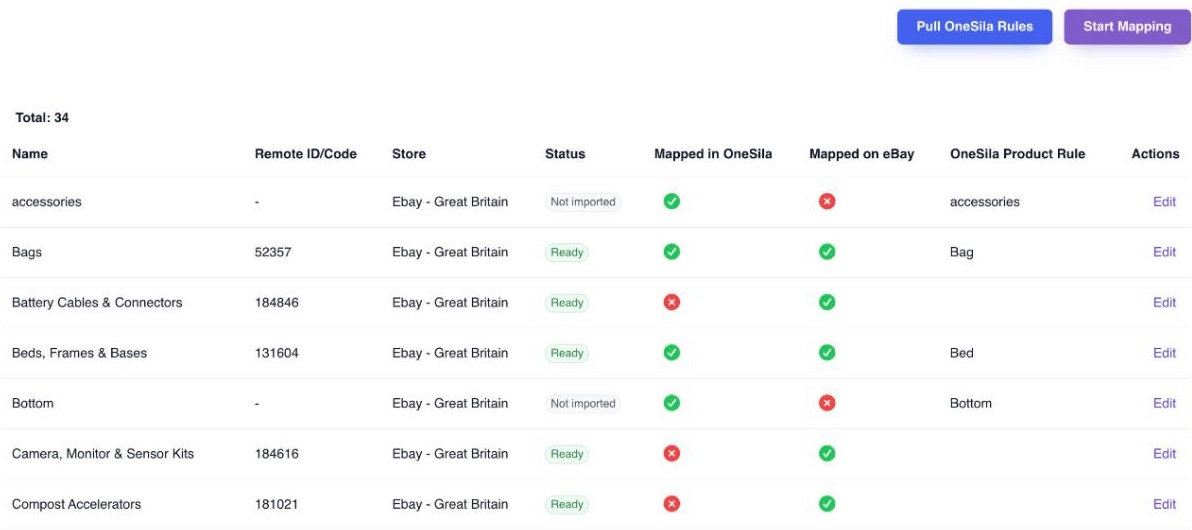The image size is (1192, 530).
Task: Click the Mapped in OneSila column header
Action: tap(713, 154)
